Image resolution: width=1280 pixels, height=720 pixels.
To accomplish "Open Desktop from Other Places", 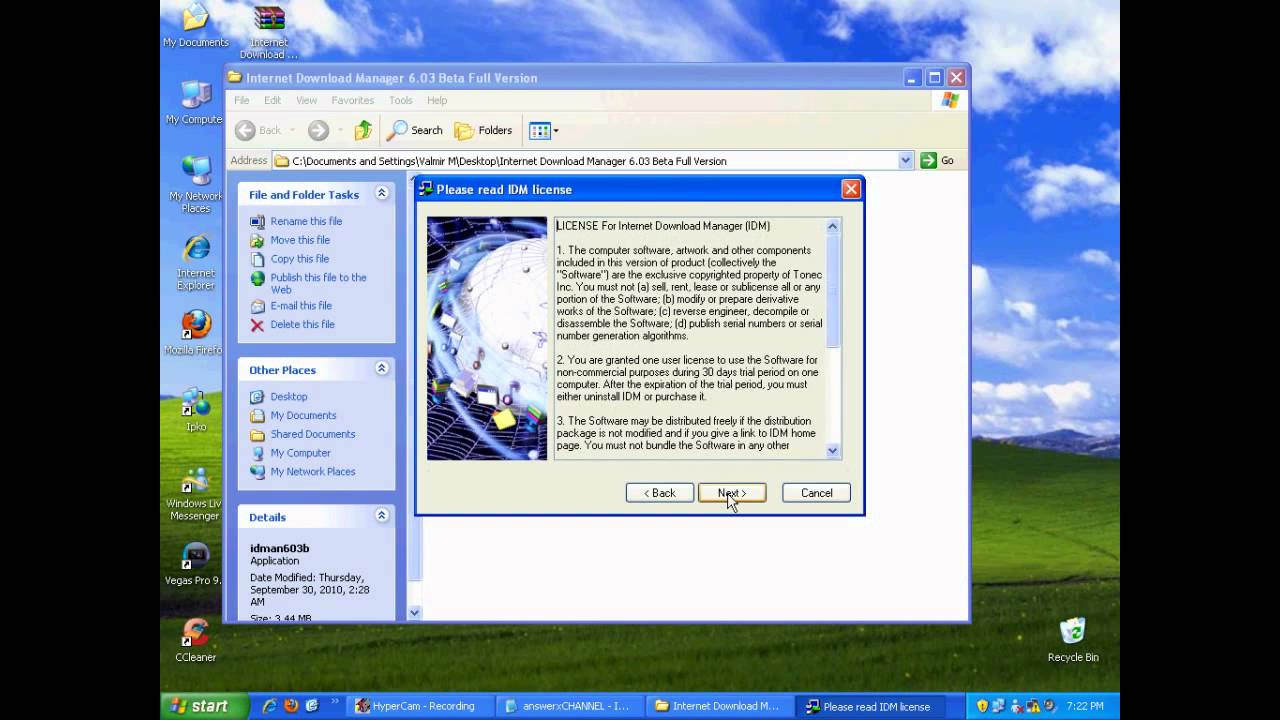I will point(289,397).
